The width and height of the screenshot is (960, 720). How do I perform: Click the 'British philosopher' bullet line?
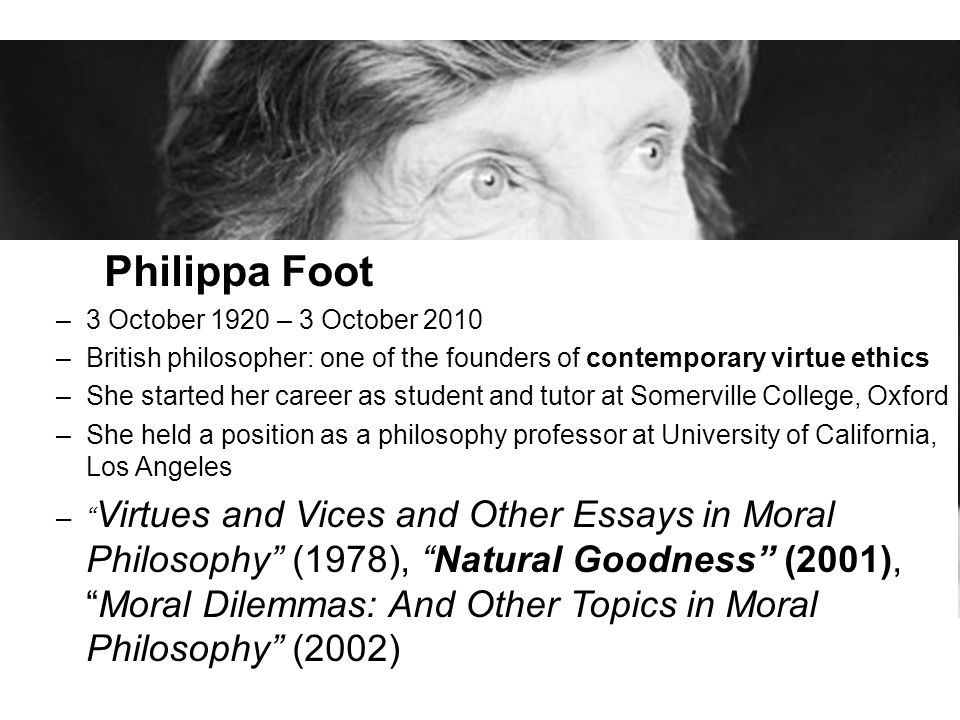[x=508, y=358]
